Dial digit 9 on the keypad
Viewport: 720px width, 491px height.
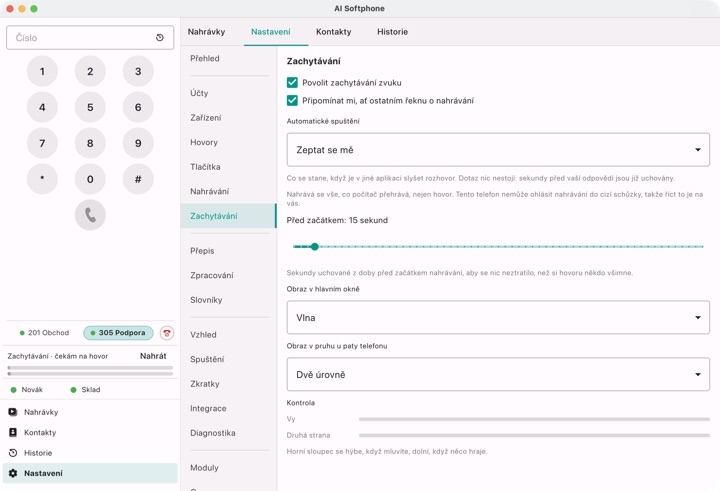(138, 143)
